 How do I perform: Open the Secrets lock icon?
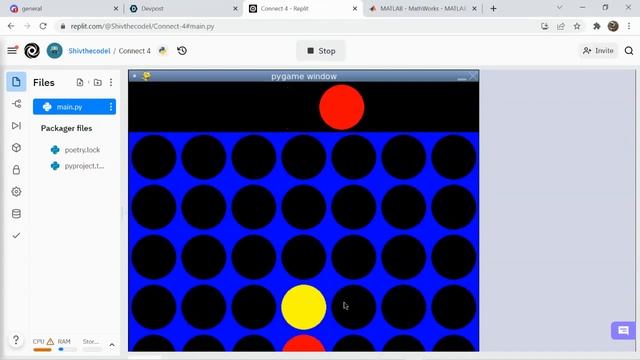tap(16, 170)
